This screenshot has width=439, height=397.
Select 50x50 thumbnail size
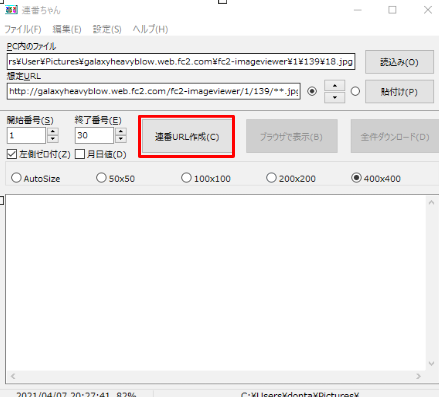click(101, 178)
